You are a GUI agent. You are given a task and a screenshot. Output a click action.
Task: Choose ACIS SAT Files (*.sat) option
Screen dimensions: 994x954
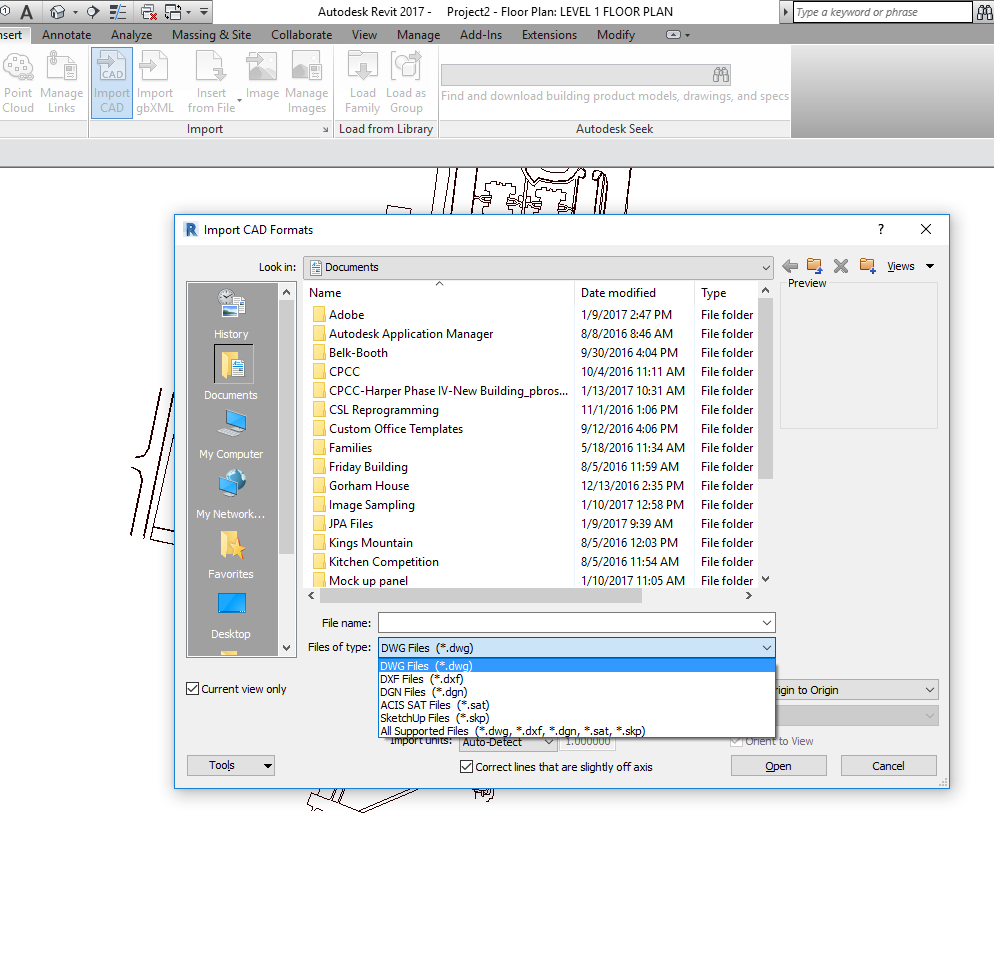coord(576,705)
